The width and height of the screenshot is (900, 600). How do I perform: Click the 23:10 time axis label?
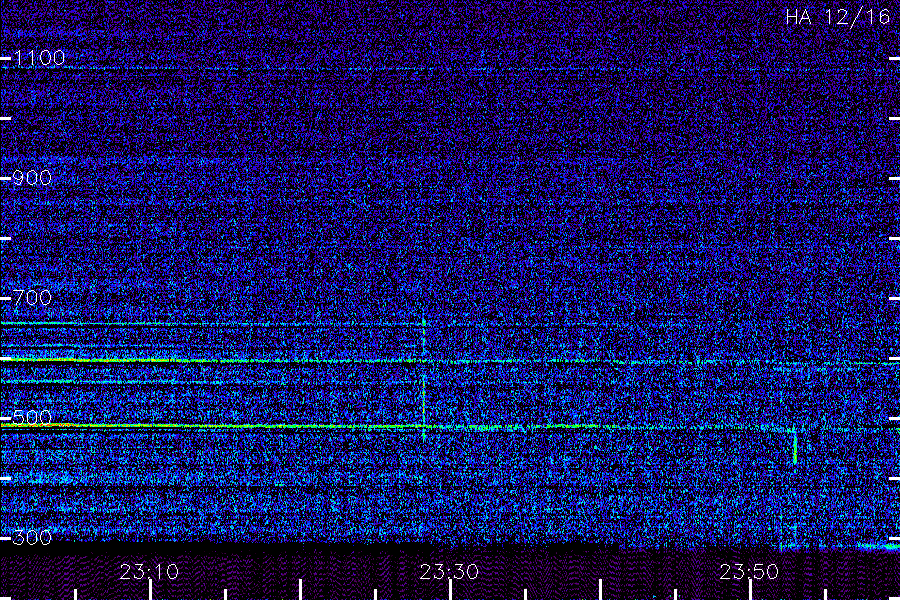(x=149, y=572)
